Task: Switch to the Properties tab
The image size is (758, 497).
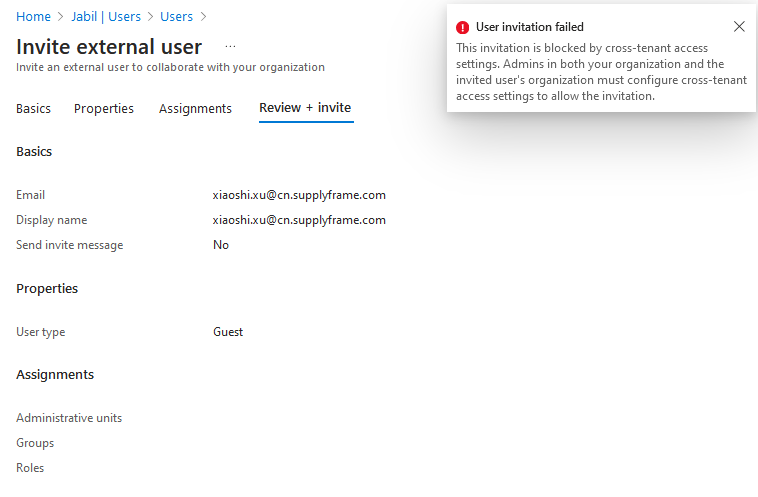Action: [104, 108]
